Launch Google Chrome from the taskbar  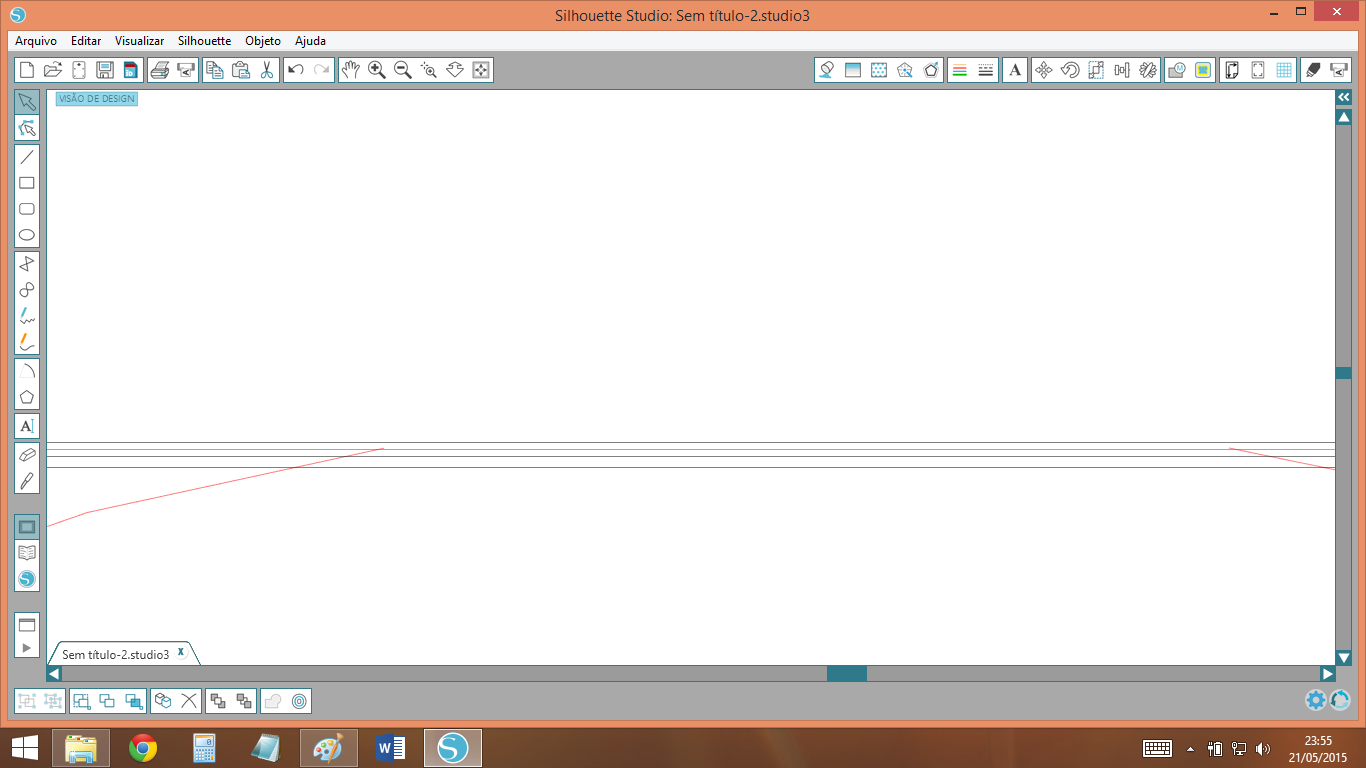click(143, 748)
